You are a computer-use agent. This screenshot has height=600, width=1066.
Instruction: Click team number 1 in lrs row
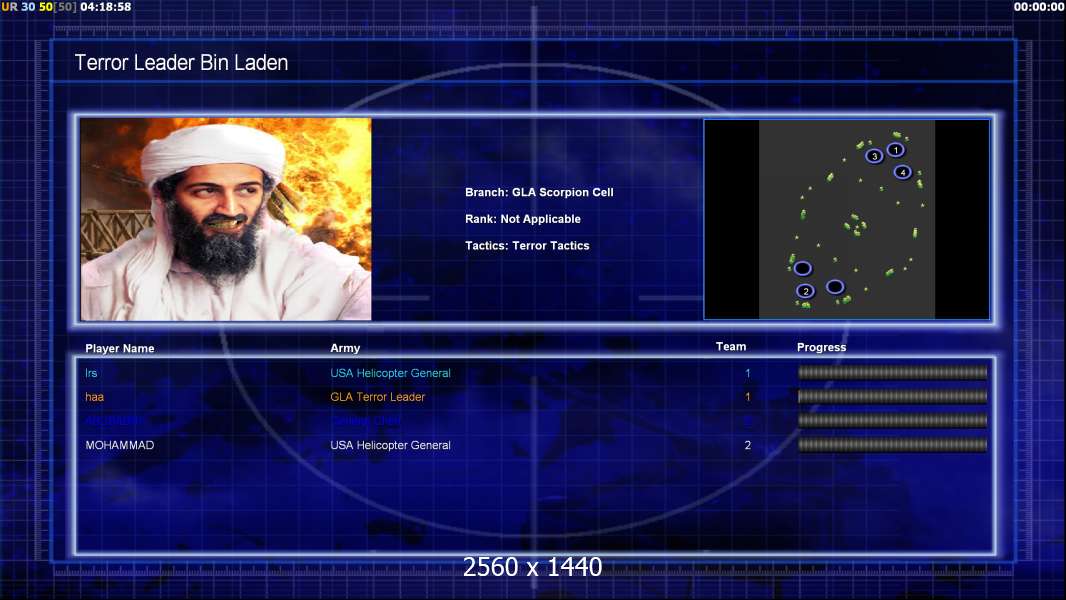coord(748,373)
